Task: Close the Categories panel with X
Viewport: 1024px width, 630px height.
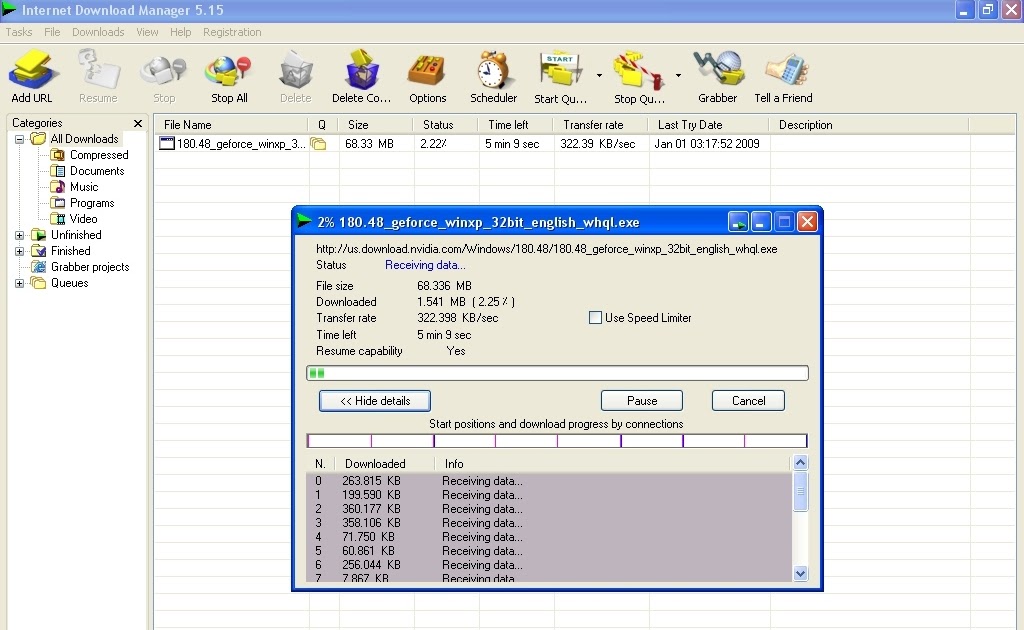Action: 138,123
